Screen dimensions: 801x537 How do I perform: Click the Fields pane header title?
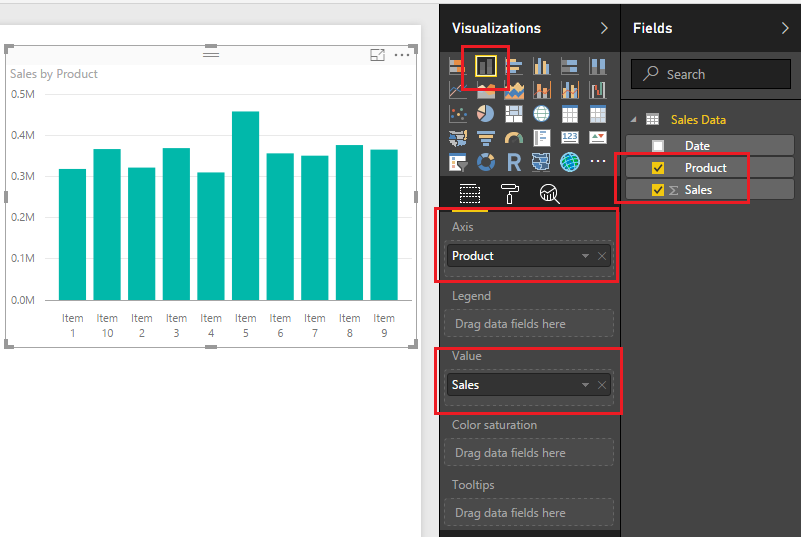coord(652,28)
